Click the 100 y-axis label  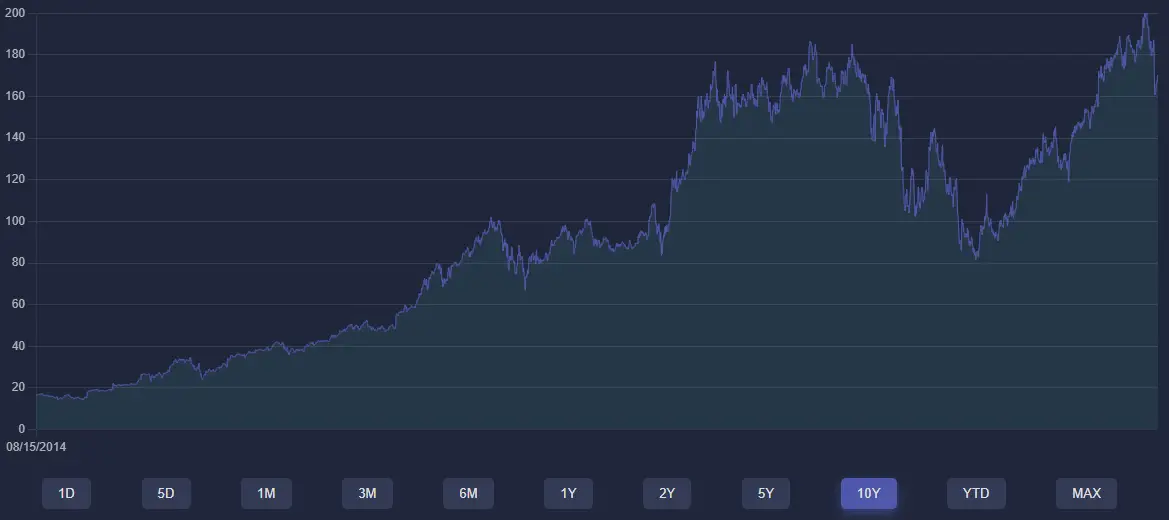(15, 222)
